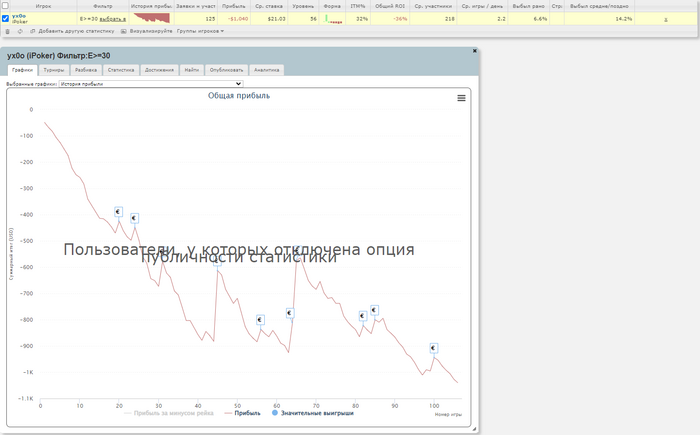Sort by the Фильтр column header
The height and width of the screenshot is (435, 700).
coord(103,6)
